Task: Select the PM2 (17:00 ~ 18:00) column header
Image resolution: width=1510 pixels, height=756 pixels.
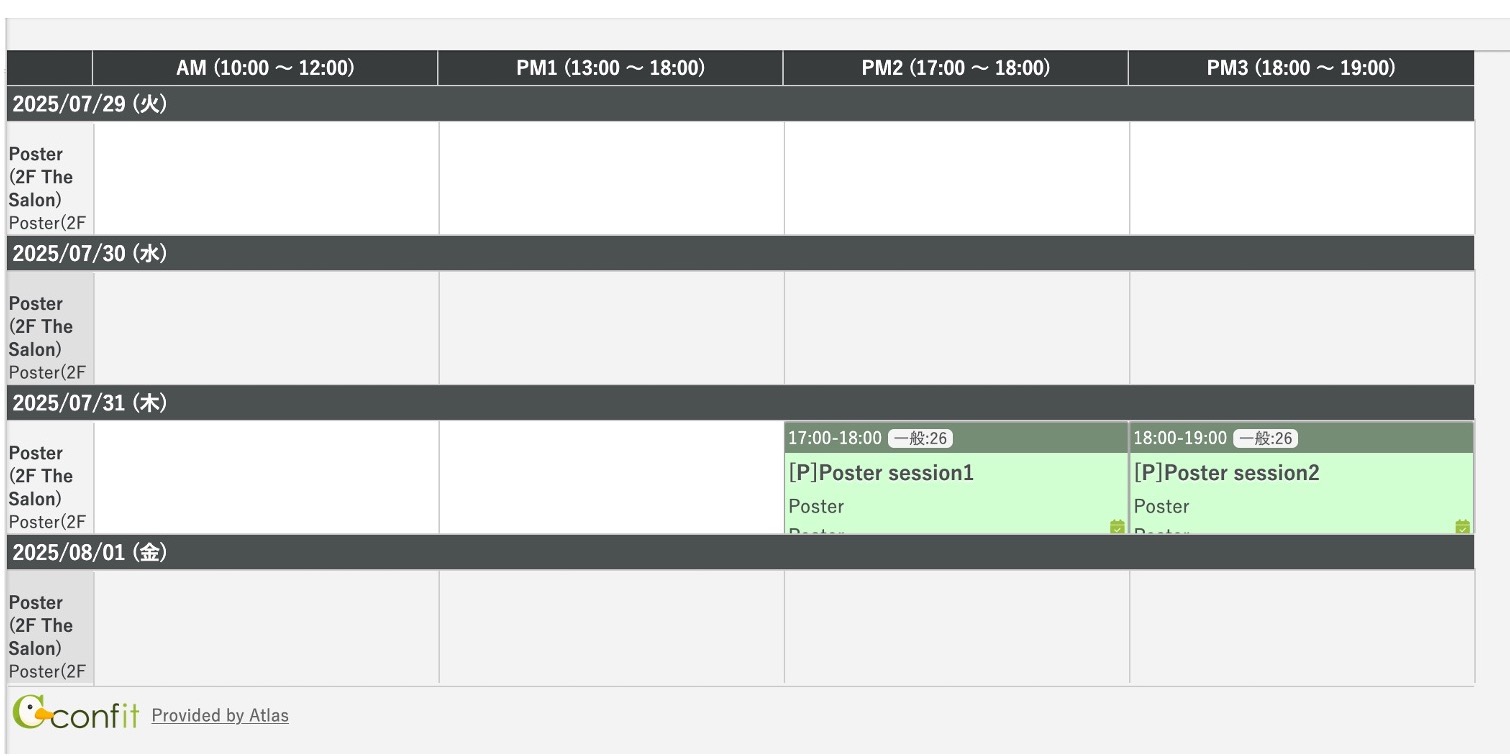Action: tap(956, 68)
